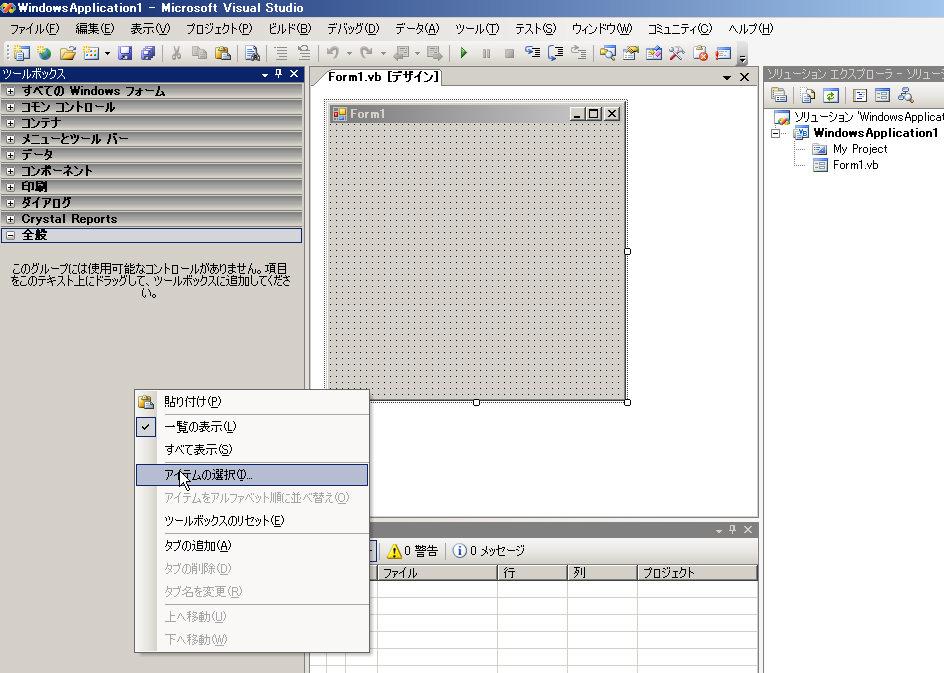Click the Open File folder icon

point(67,53)
